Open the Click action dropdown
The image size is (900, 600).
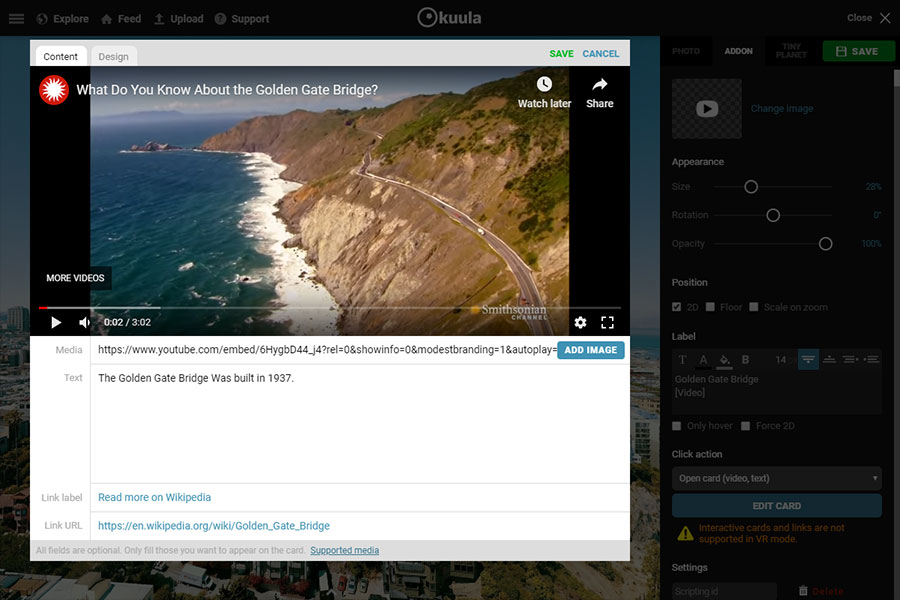click(x=777, y=478)
